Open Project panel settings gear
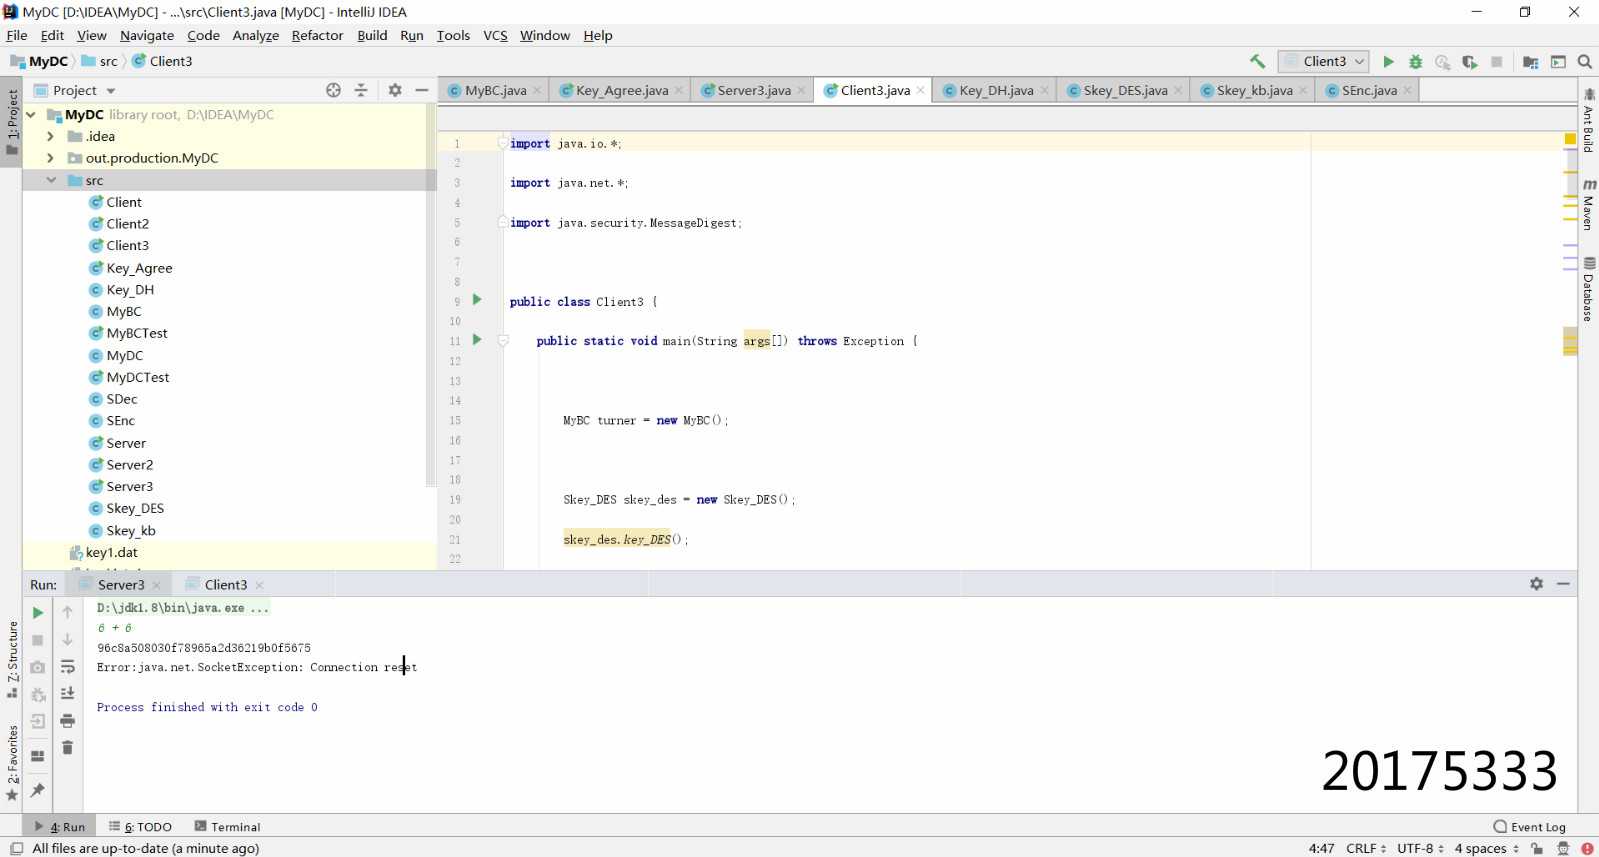The height and width of the screenshot is (857, 1599). point(395,90)
